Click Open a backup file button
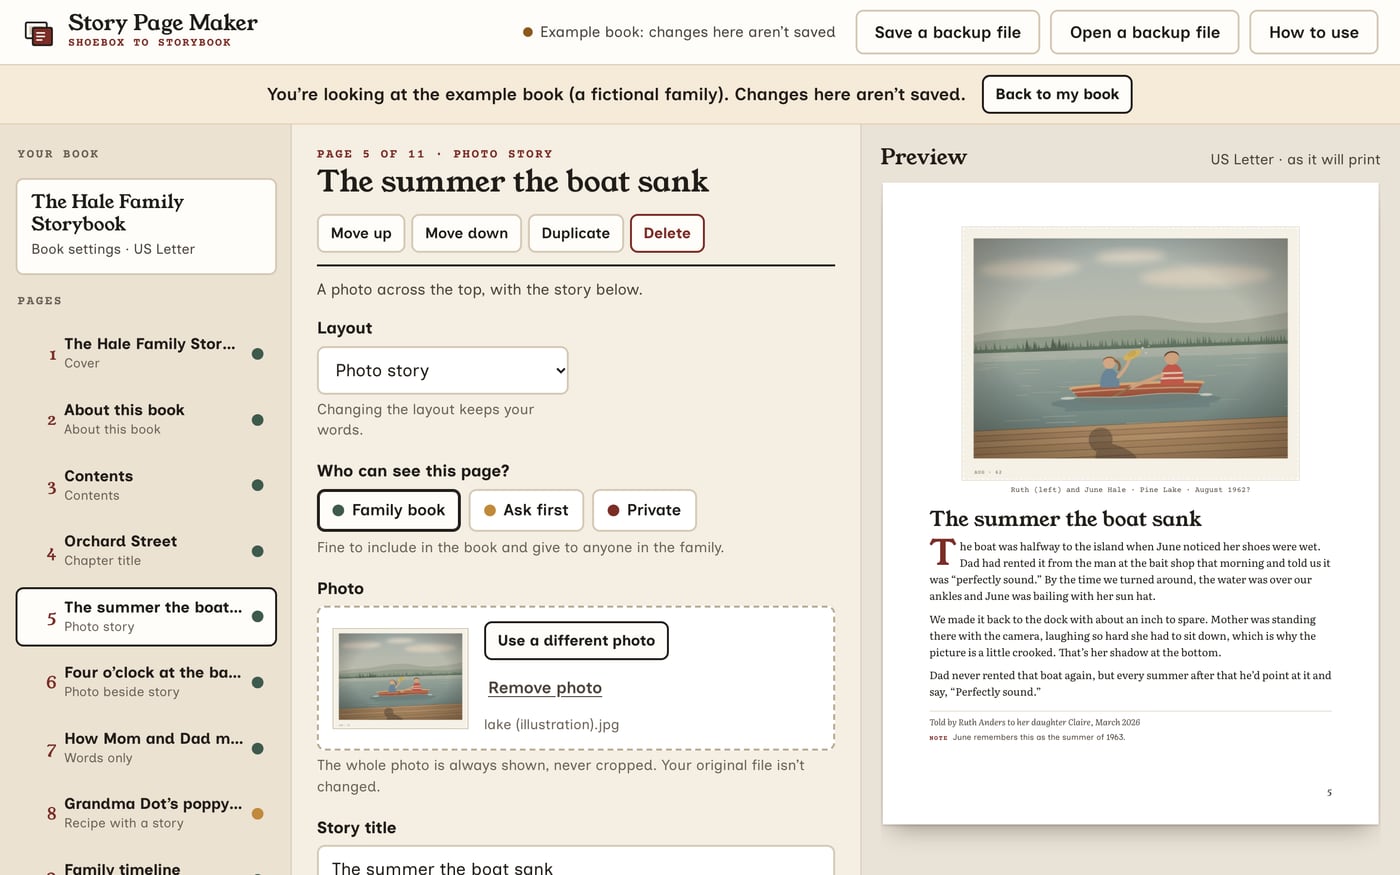 tap(1145, 32)
